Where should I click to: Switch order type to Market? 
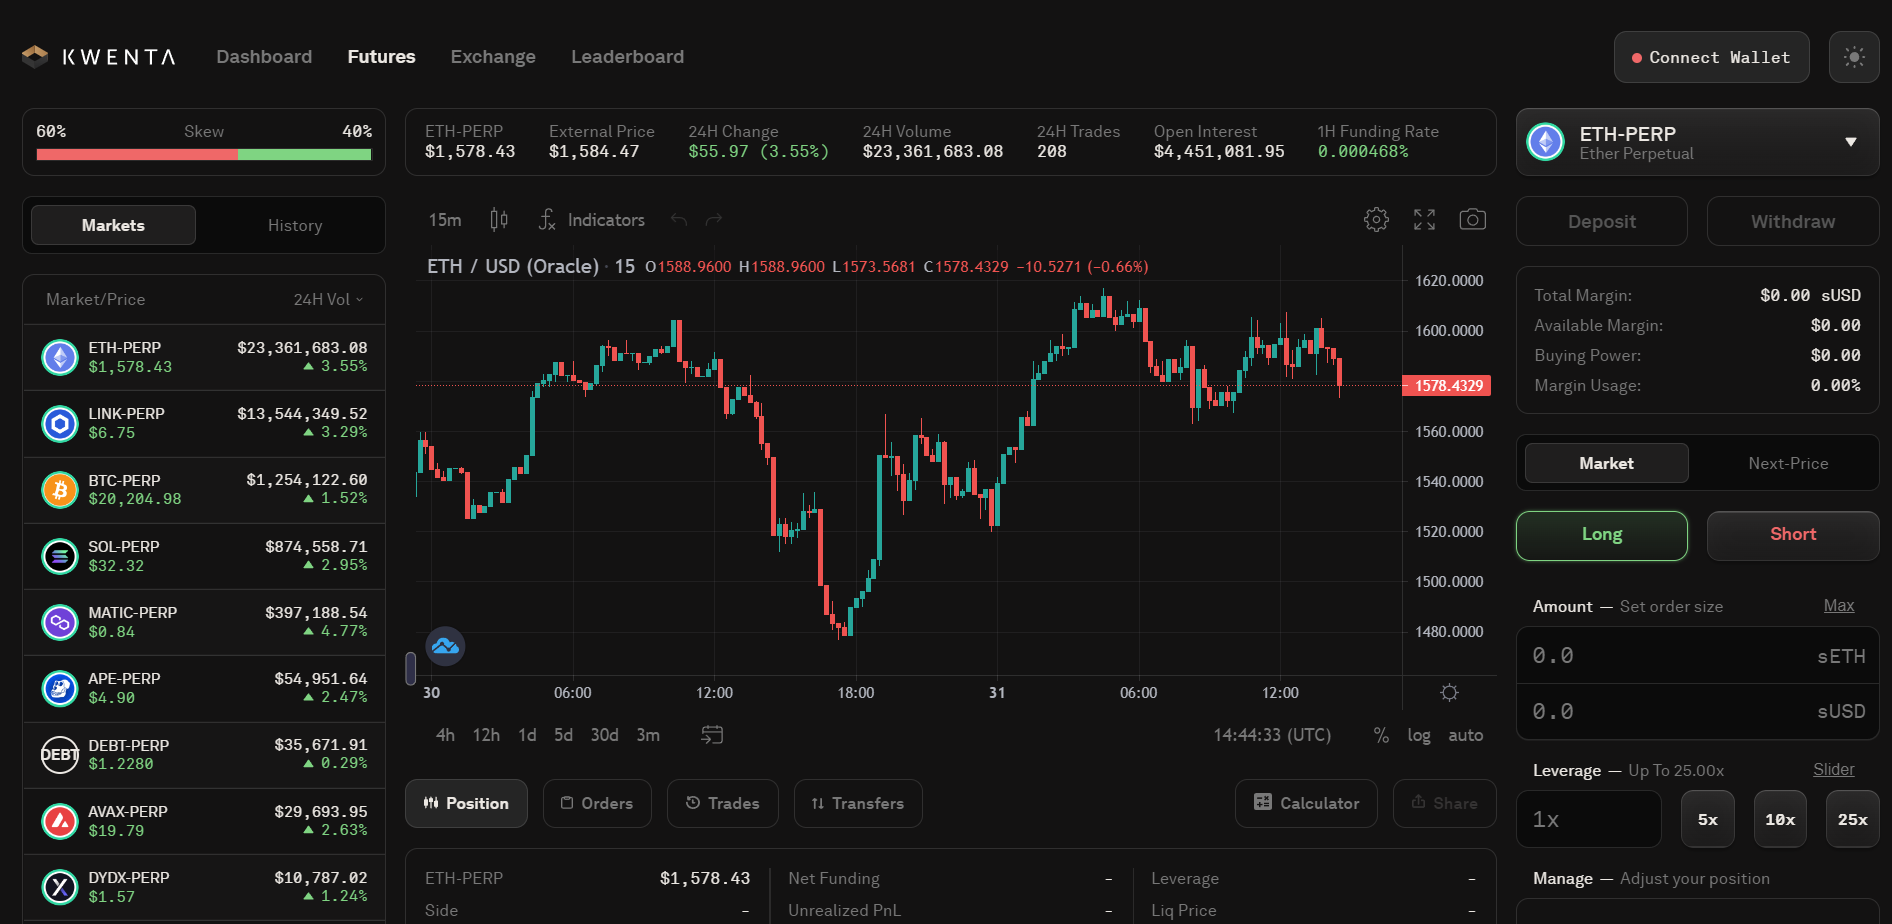1606,463
